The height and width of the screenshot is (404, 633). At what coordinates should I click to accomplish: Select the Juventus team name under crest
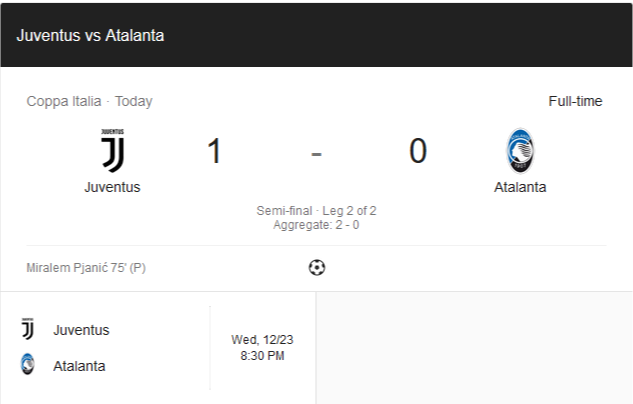pyautogui.click(x=112, y=187)
